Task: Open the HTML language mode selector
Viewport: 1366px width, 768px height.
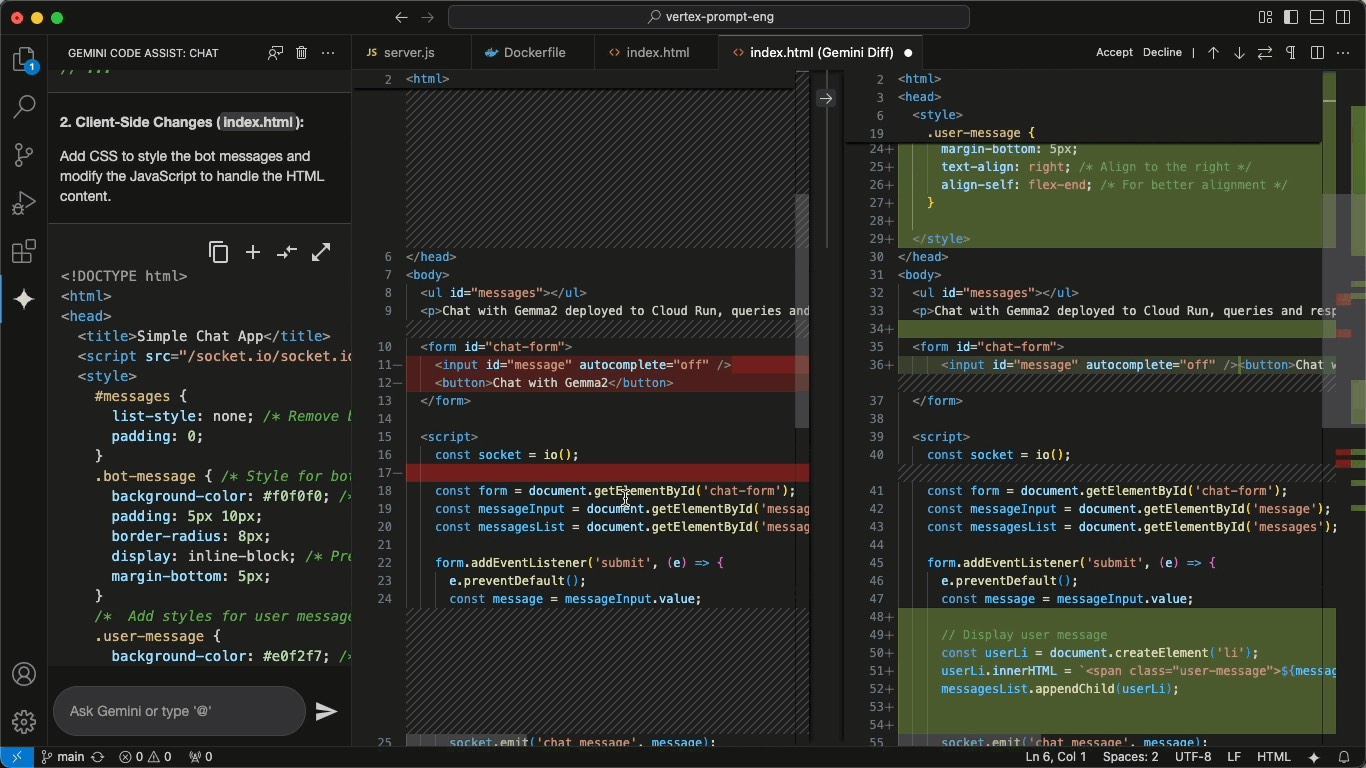Action: pyautogui.click(x=1273, y=757)
